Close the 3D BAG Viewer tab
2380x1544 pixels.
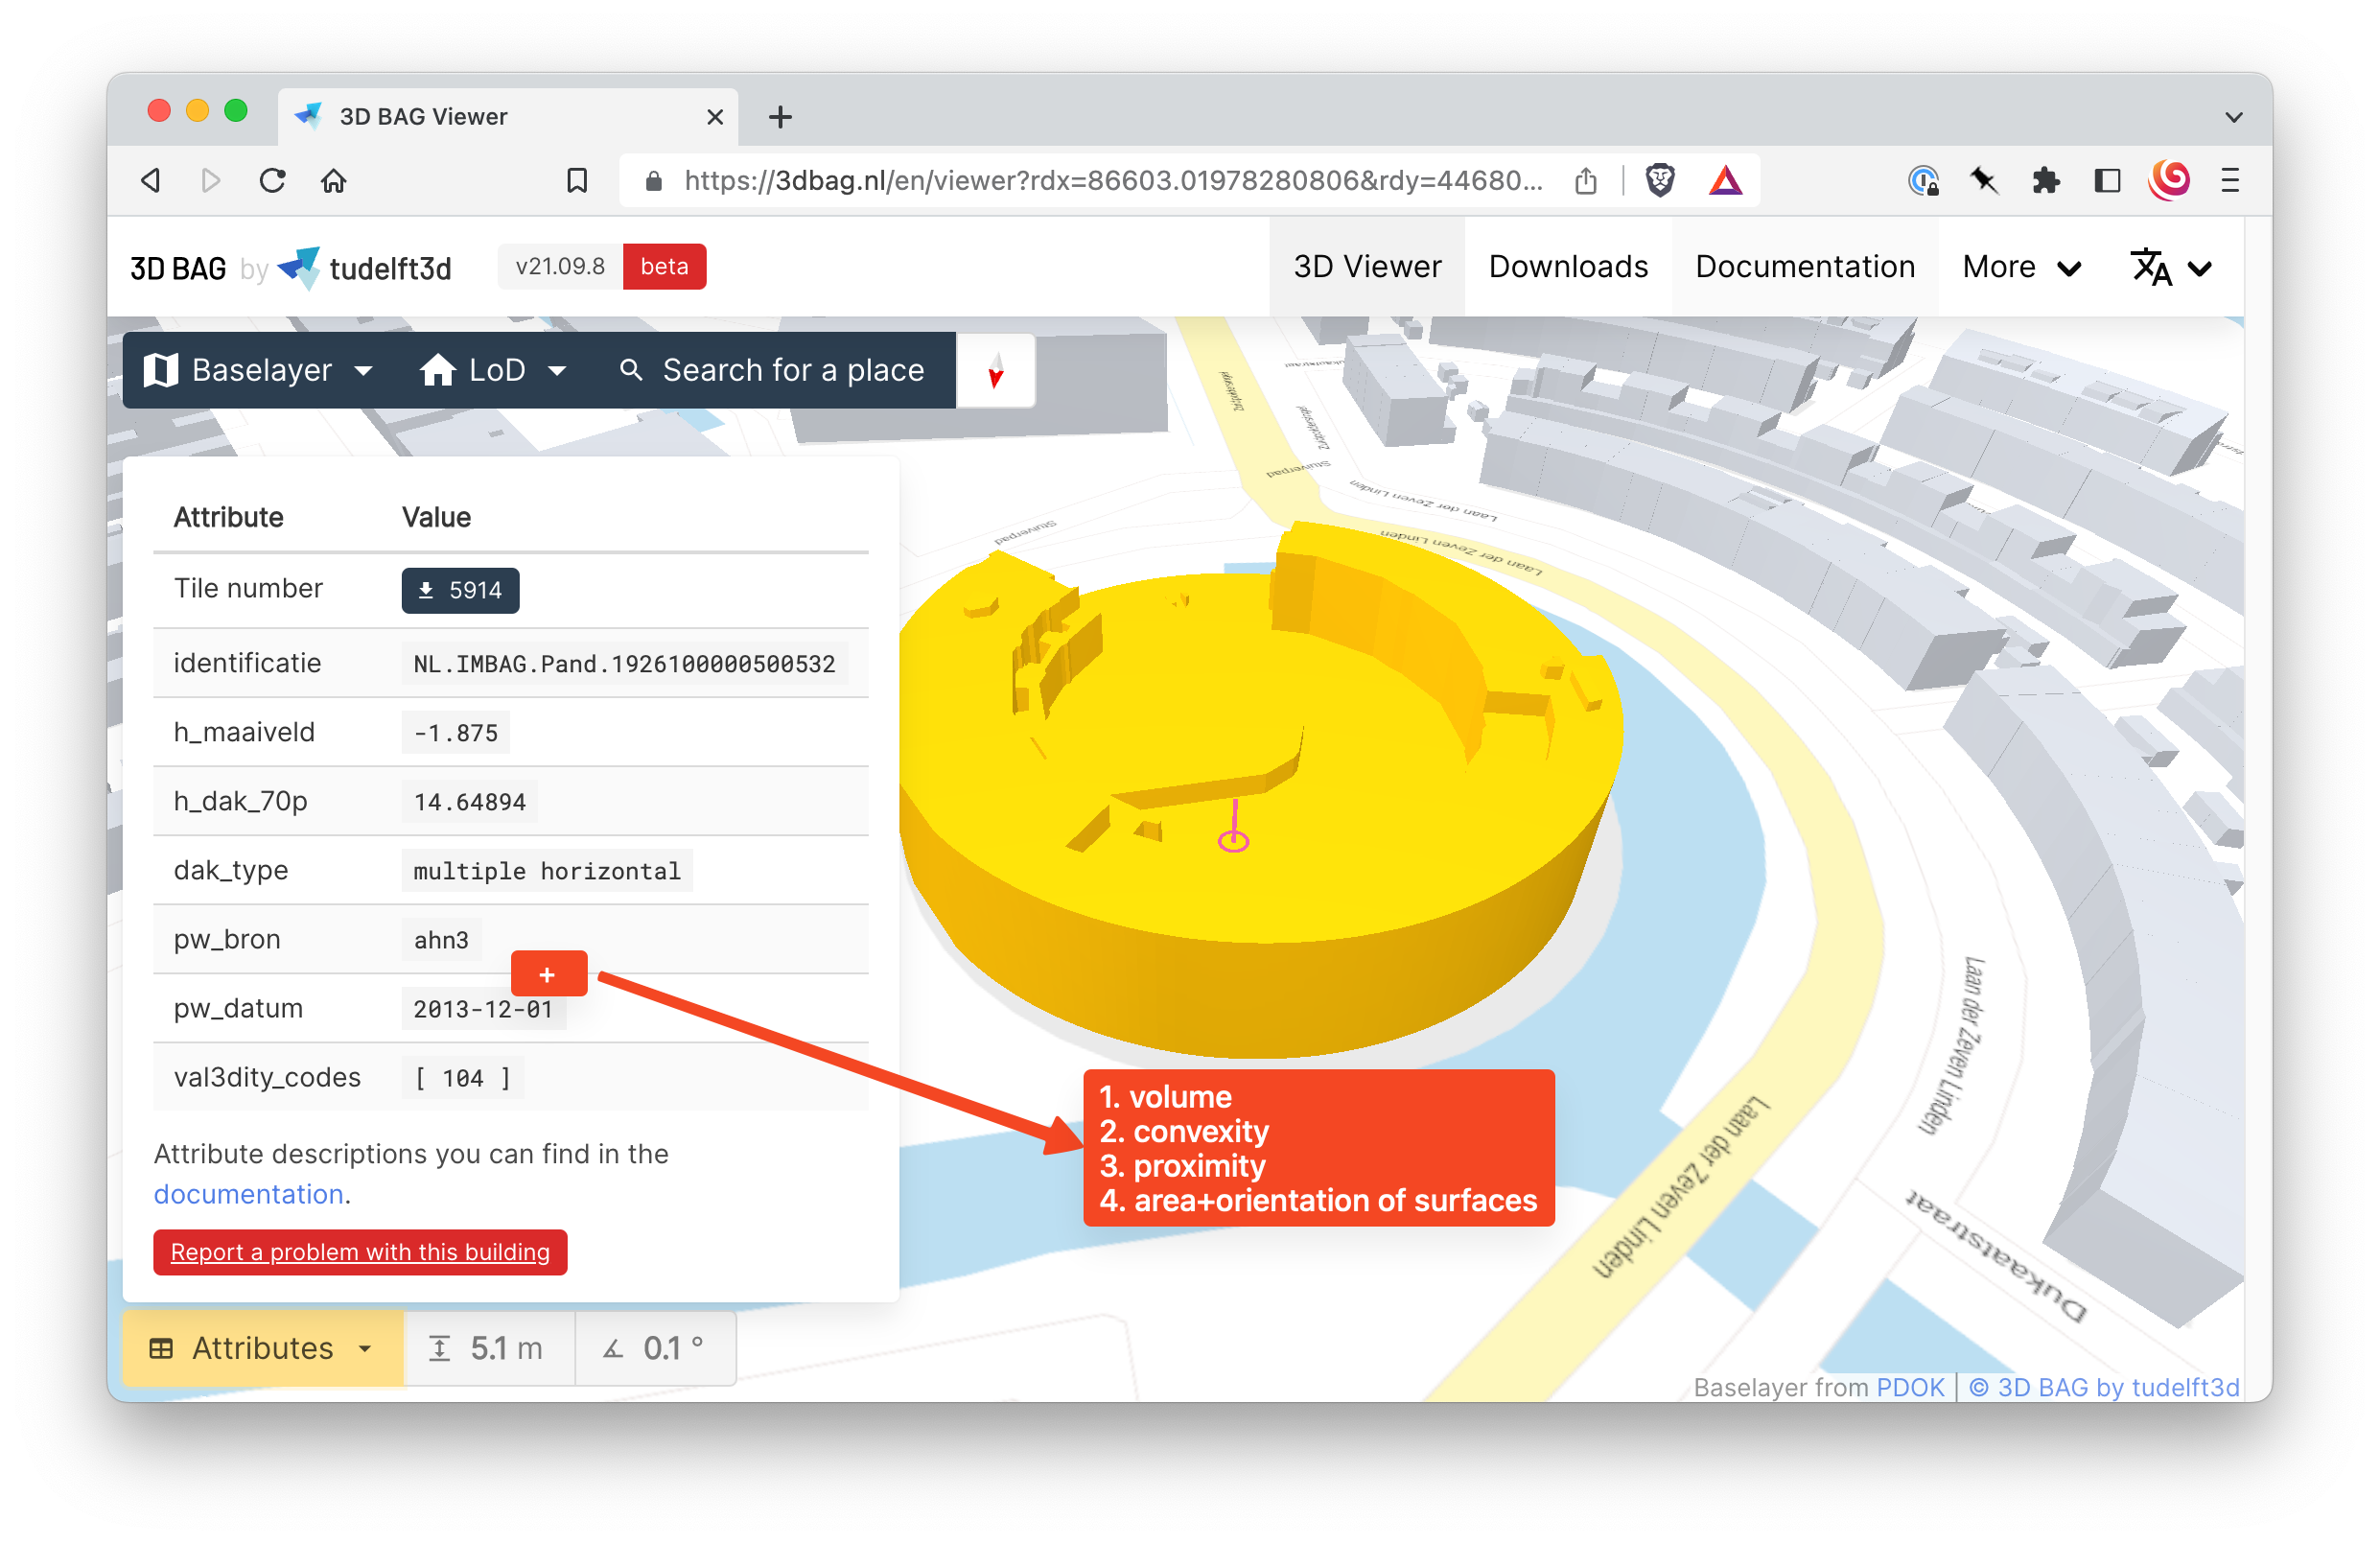click(x=715, y=117)
